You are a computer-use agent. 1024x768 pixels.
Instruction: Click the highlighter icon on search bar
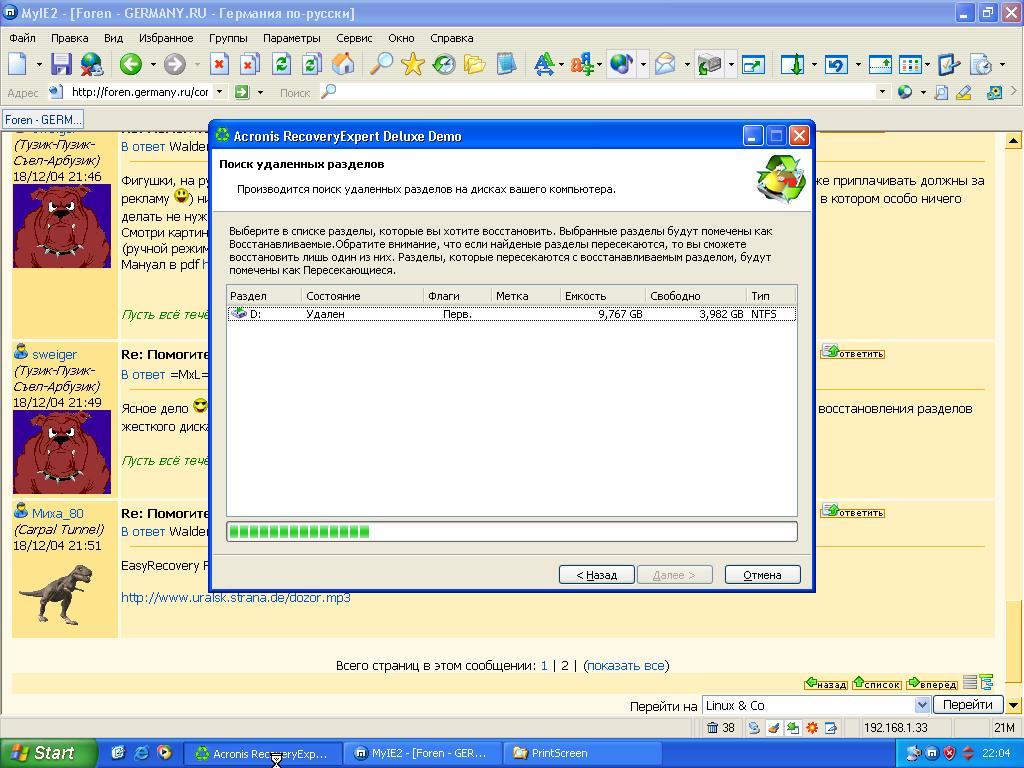click(x=964, y=92)
